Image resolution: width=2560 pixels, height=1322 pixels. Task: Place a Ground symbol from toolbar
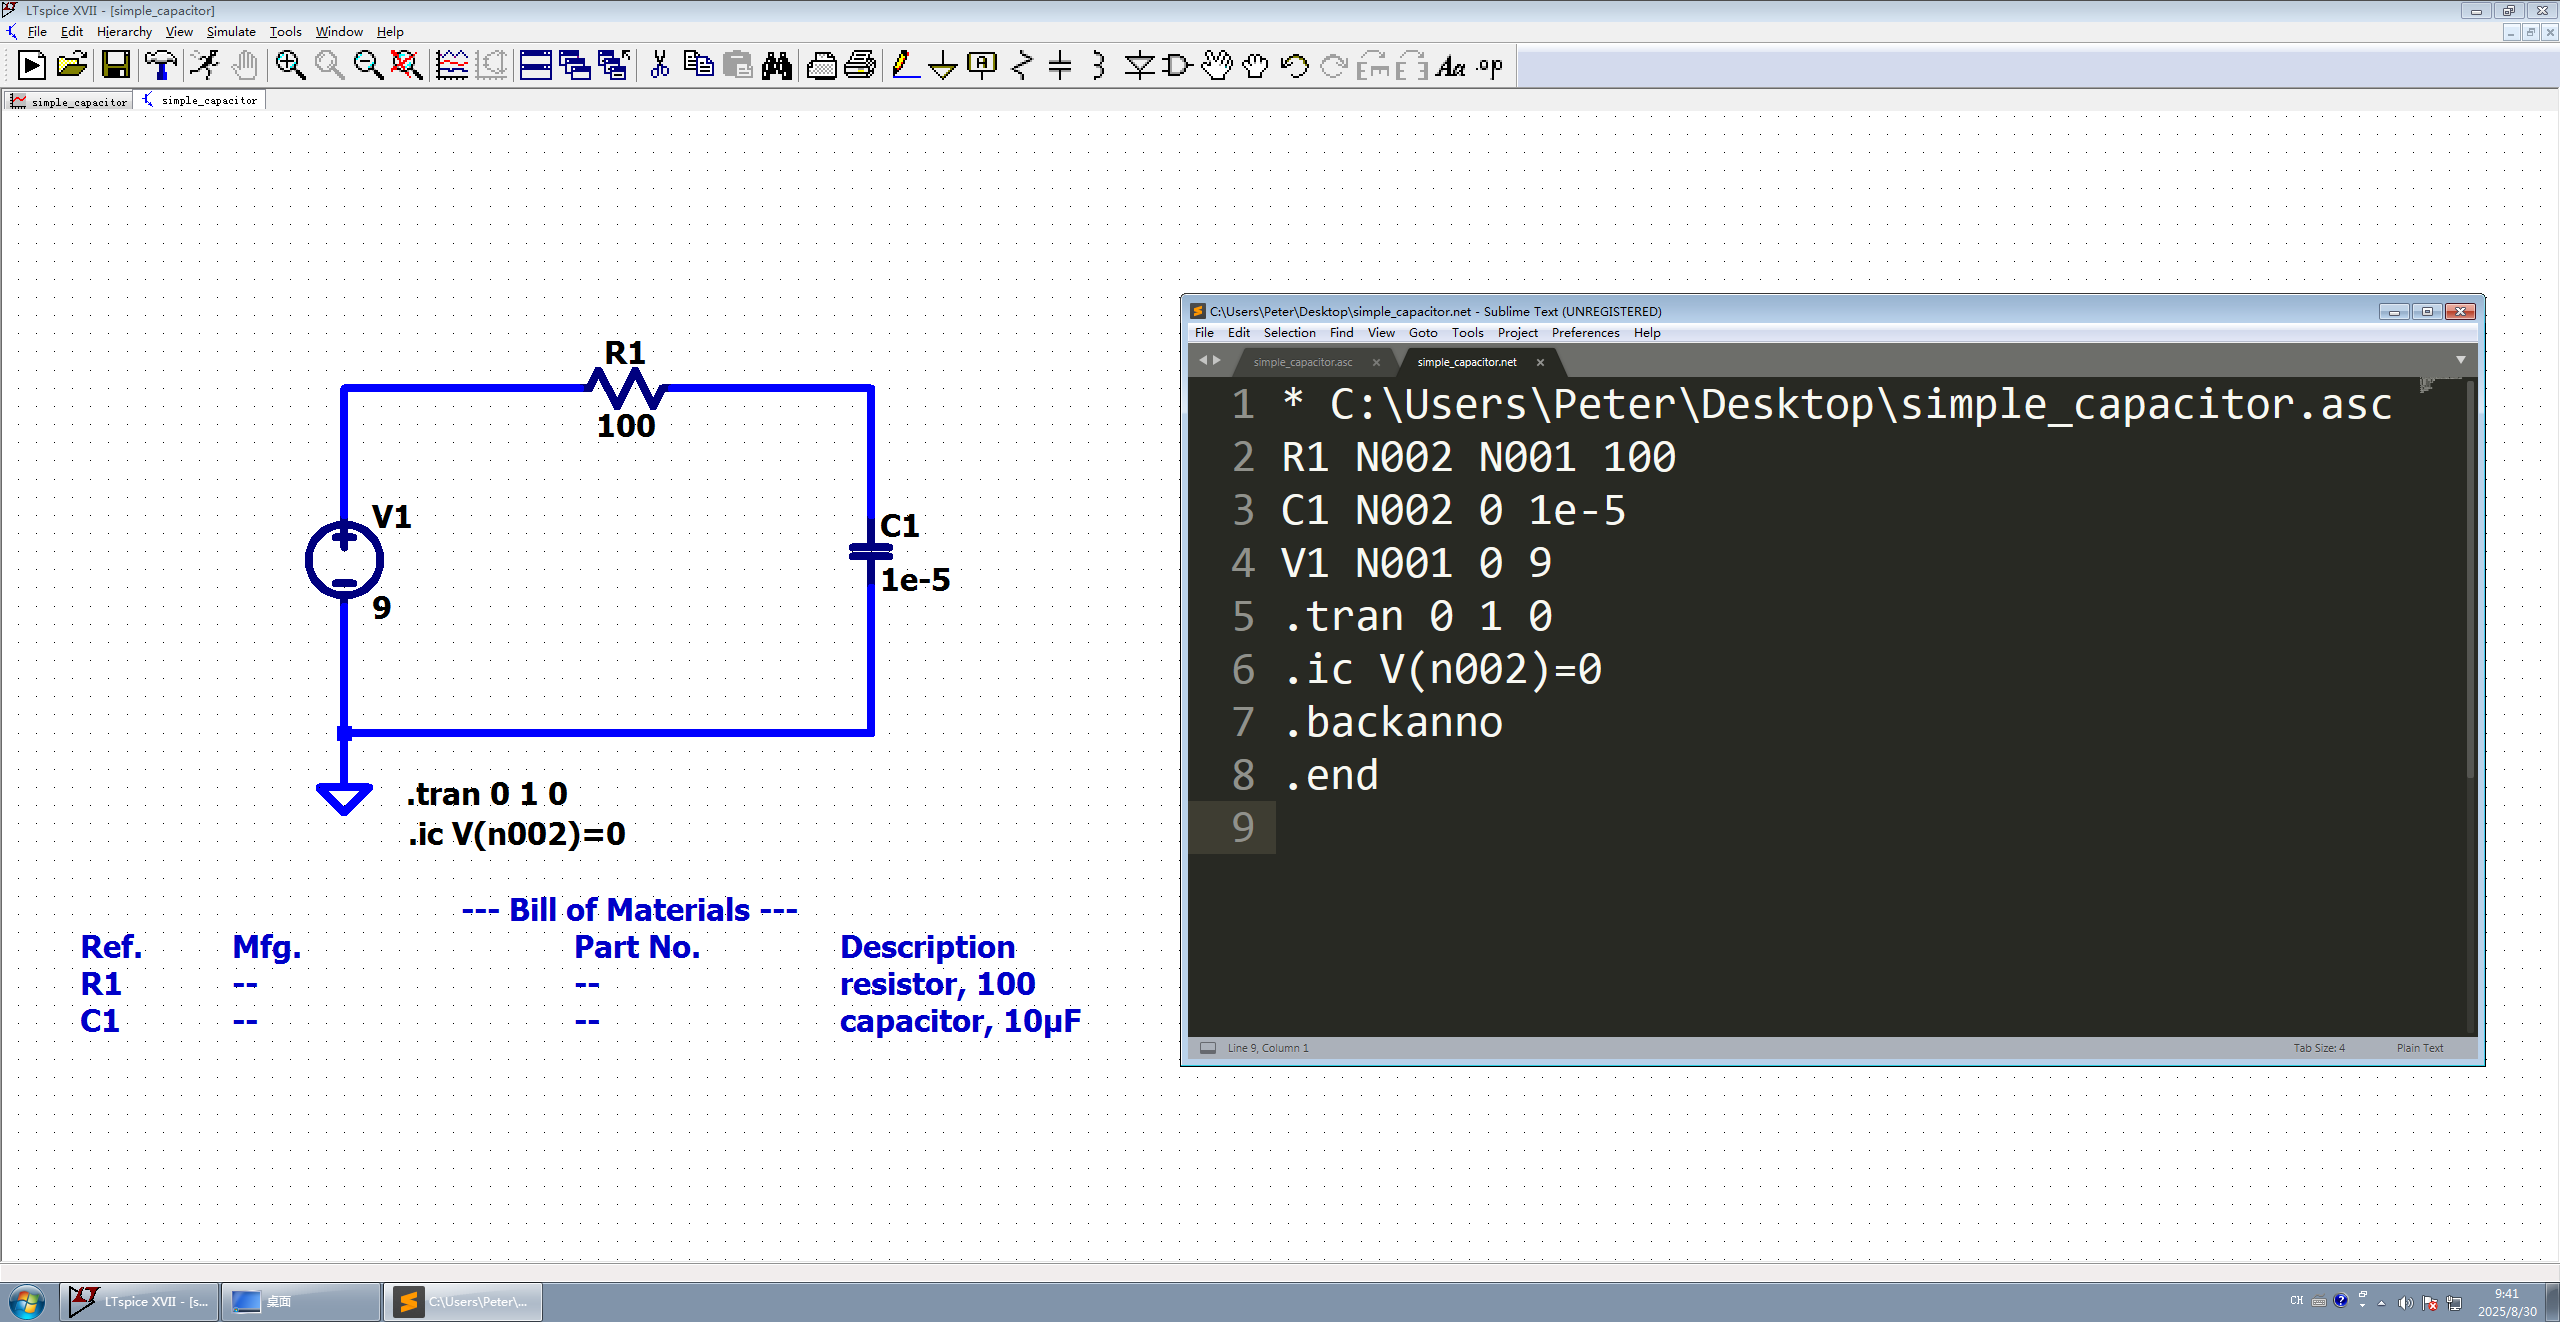[942, 66]
